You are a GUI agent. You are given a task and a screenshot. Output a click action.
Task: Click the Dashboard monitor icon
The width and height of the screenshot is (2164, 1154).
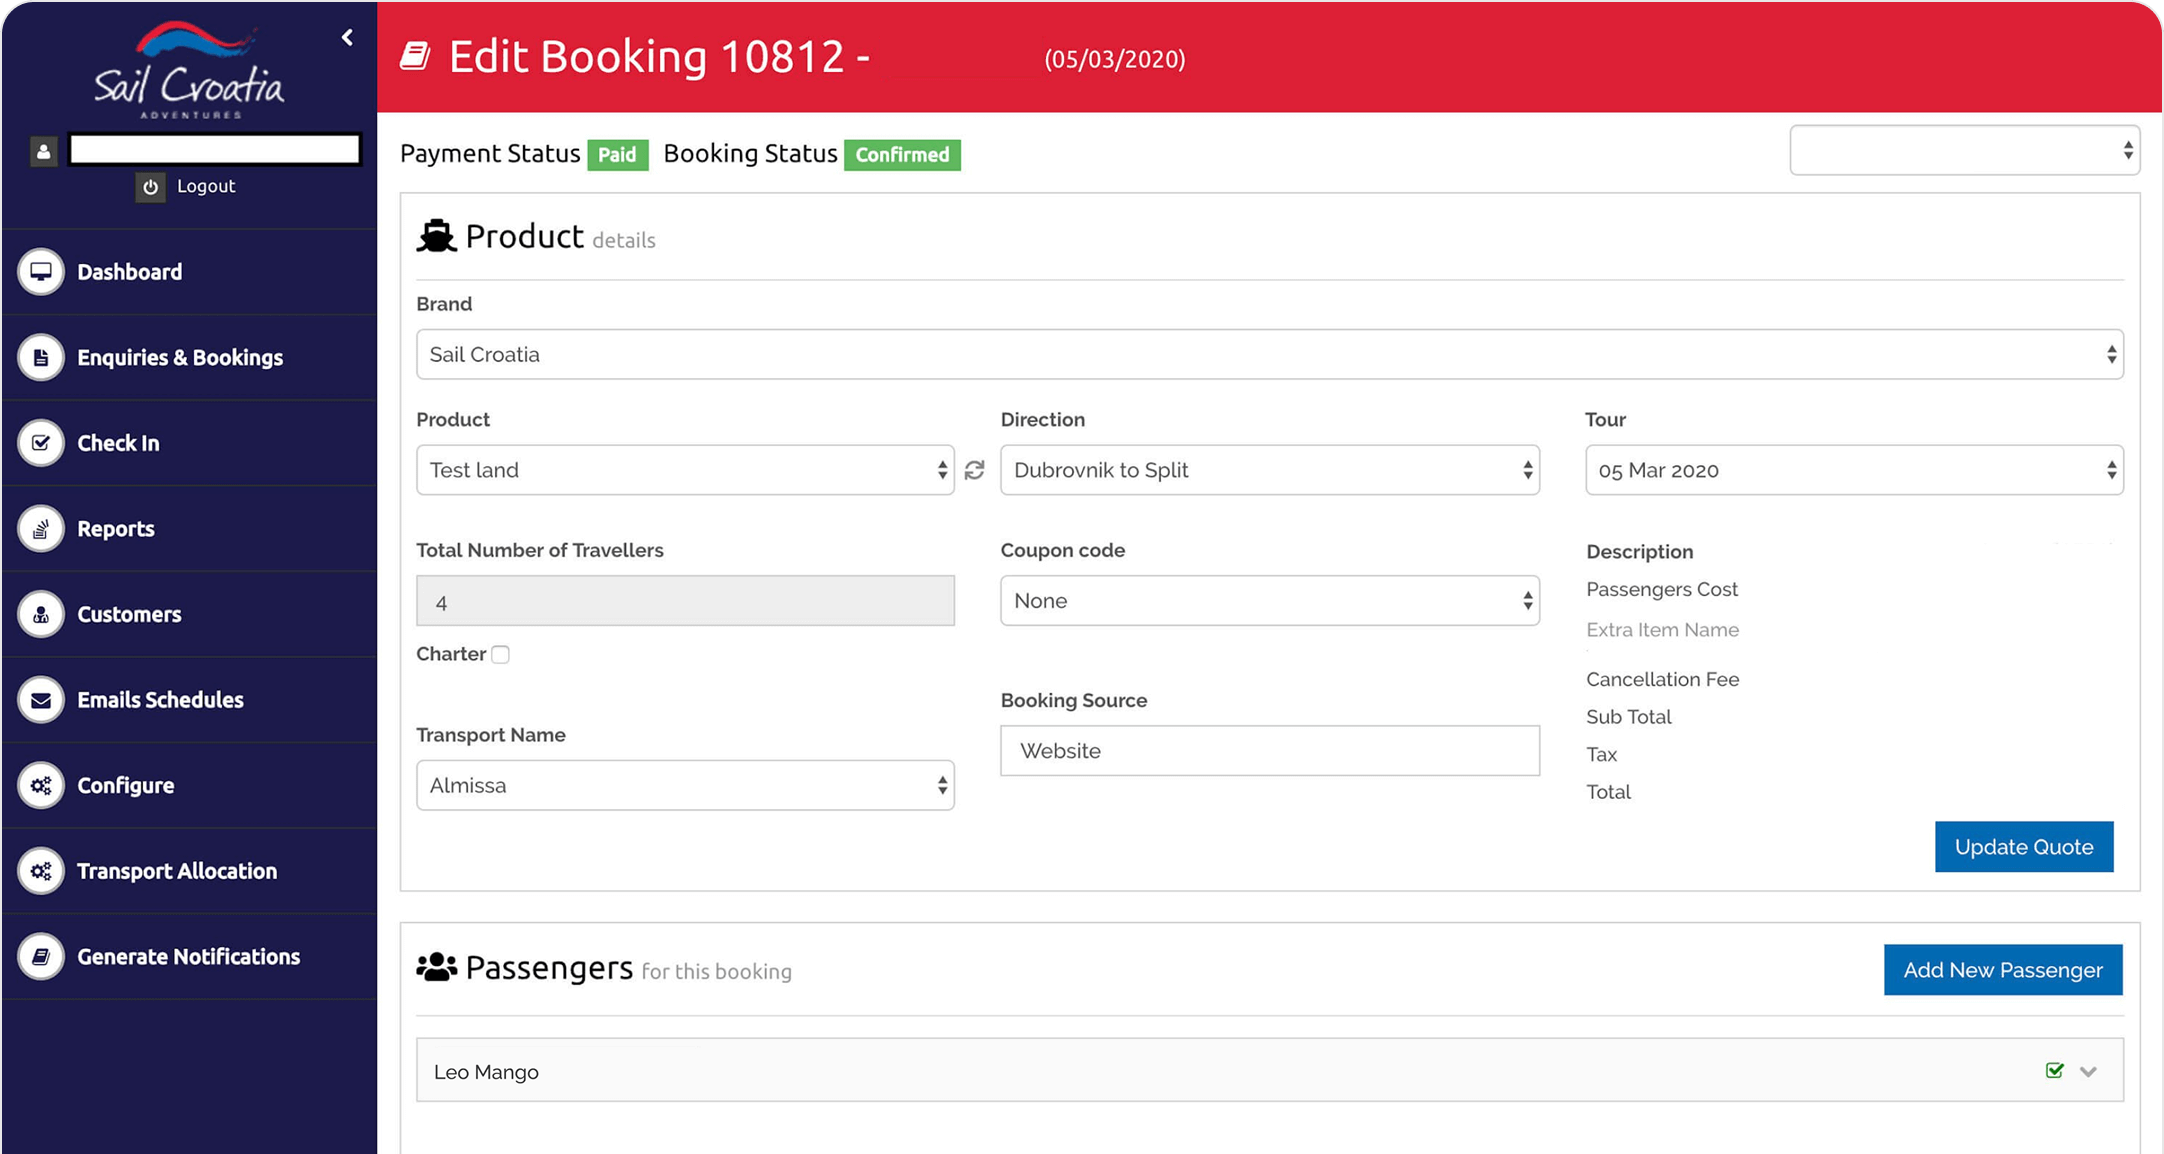point(41,272)
